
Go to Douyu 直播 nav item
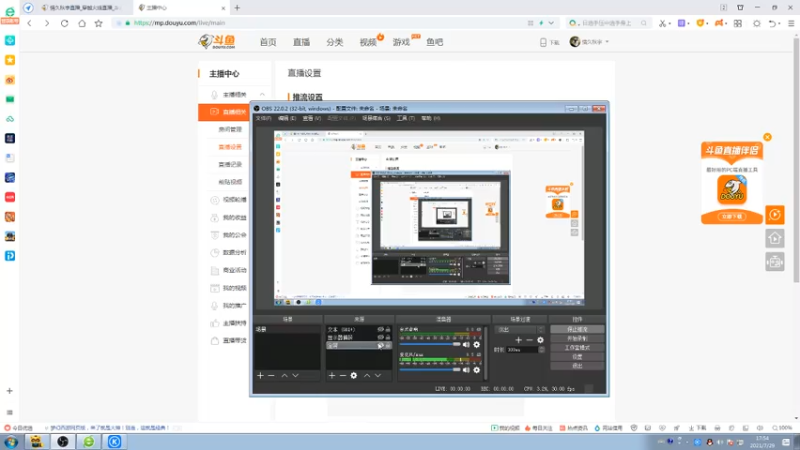coord(301,42)
